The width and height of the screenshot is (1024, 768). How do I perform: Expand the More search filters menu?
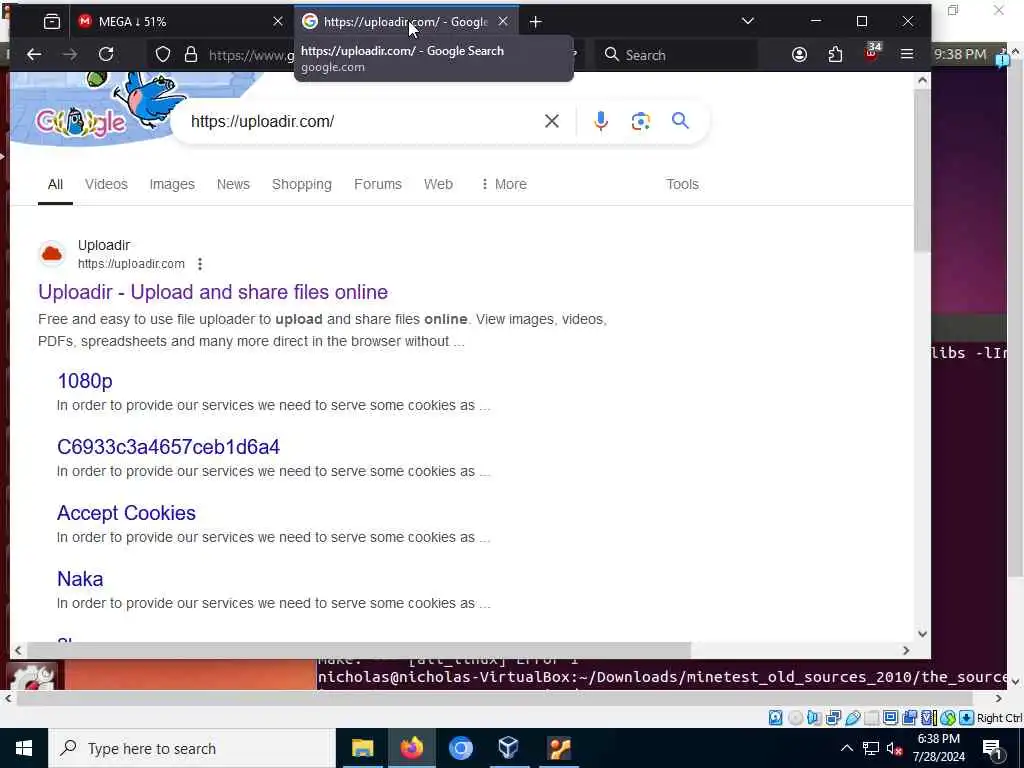pyautogui.click(x=504, y=184)
